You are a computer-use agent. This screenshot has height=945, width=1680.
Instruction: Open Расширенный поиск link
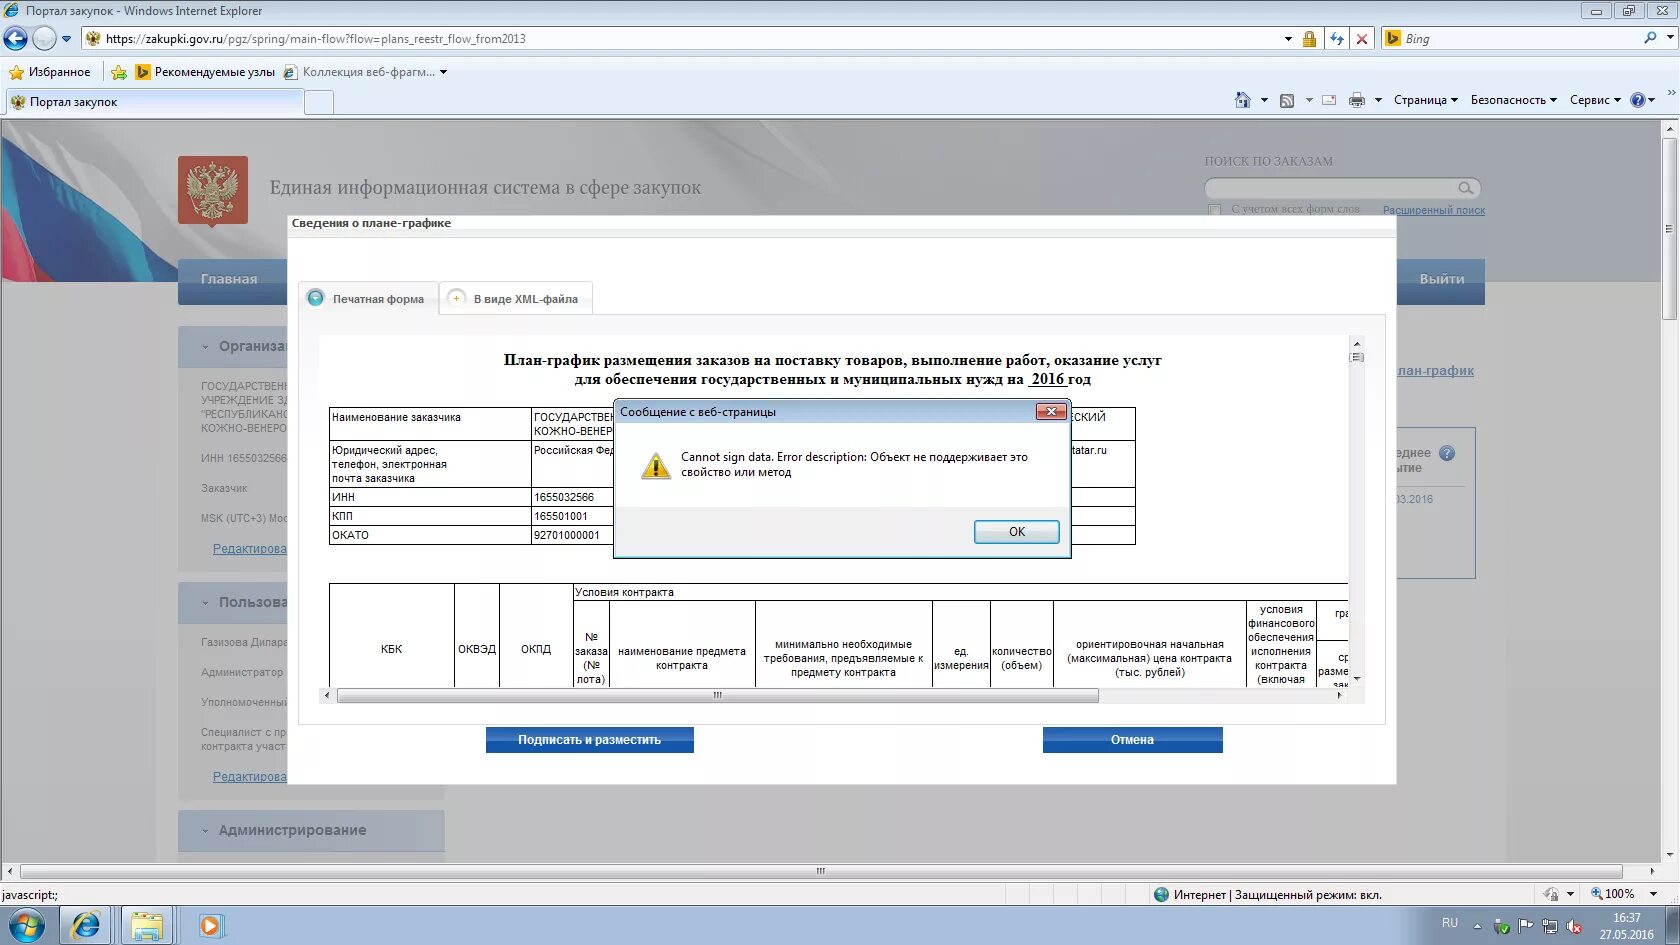coord(1433,210)
